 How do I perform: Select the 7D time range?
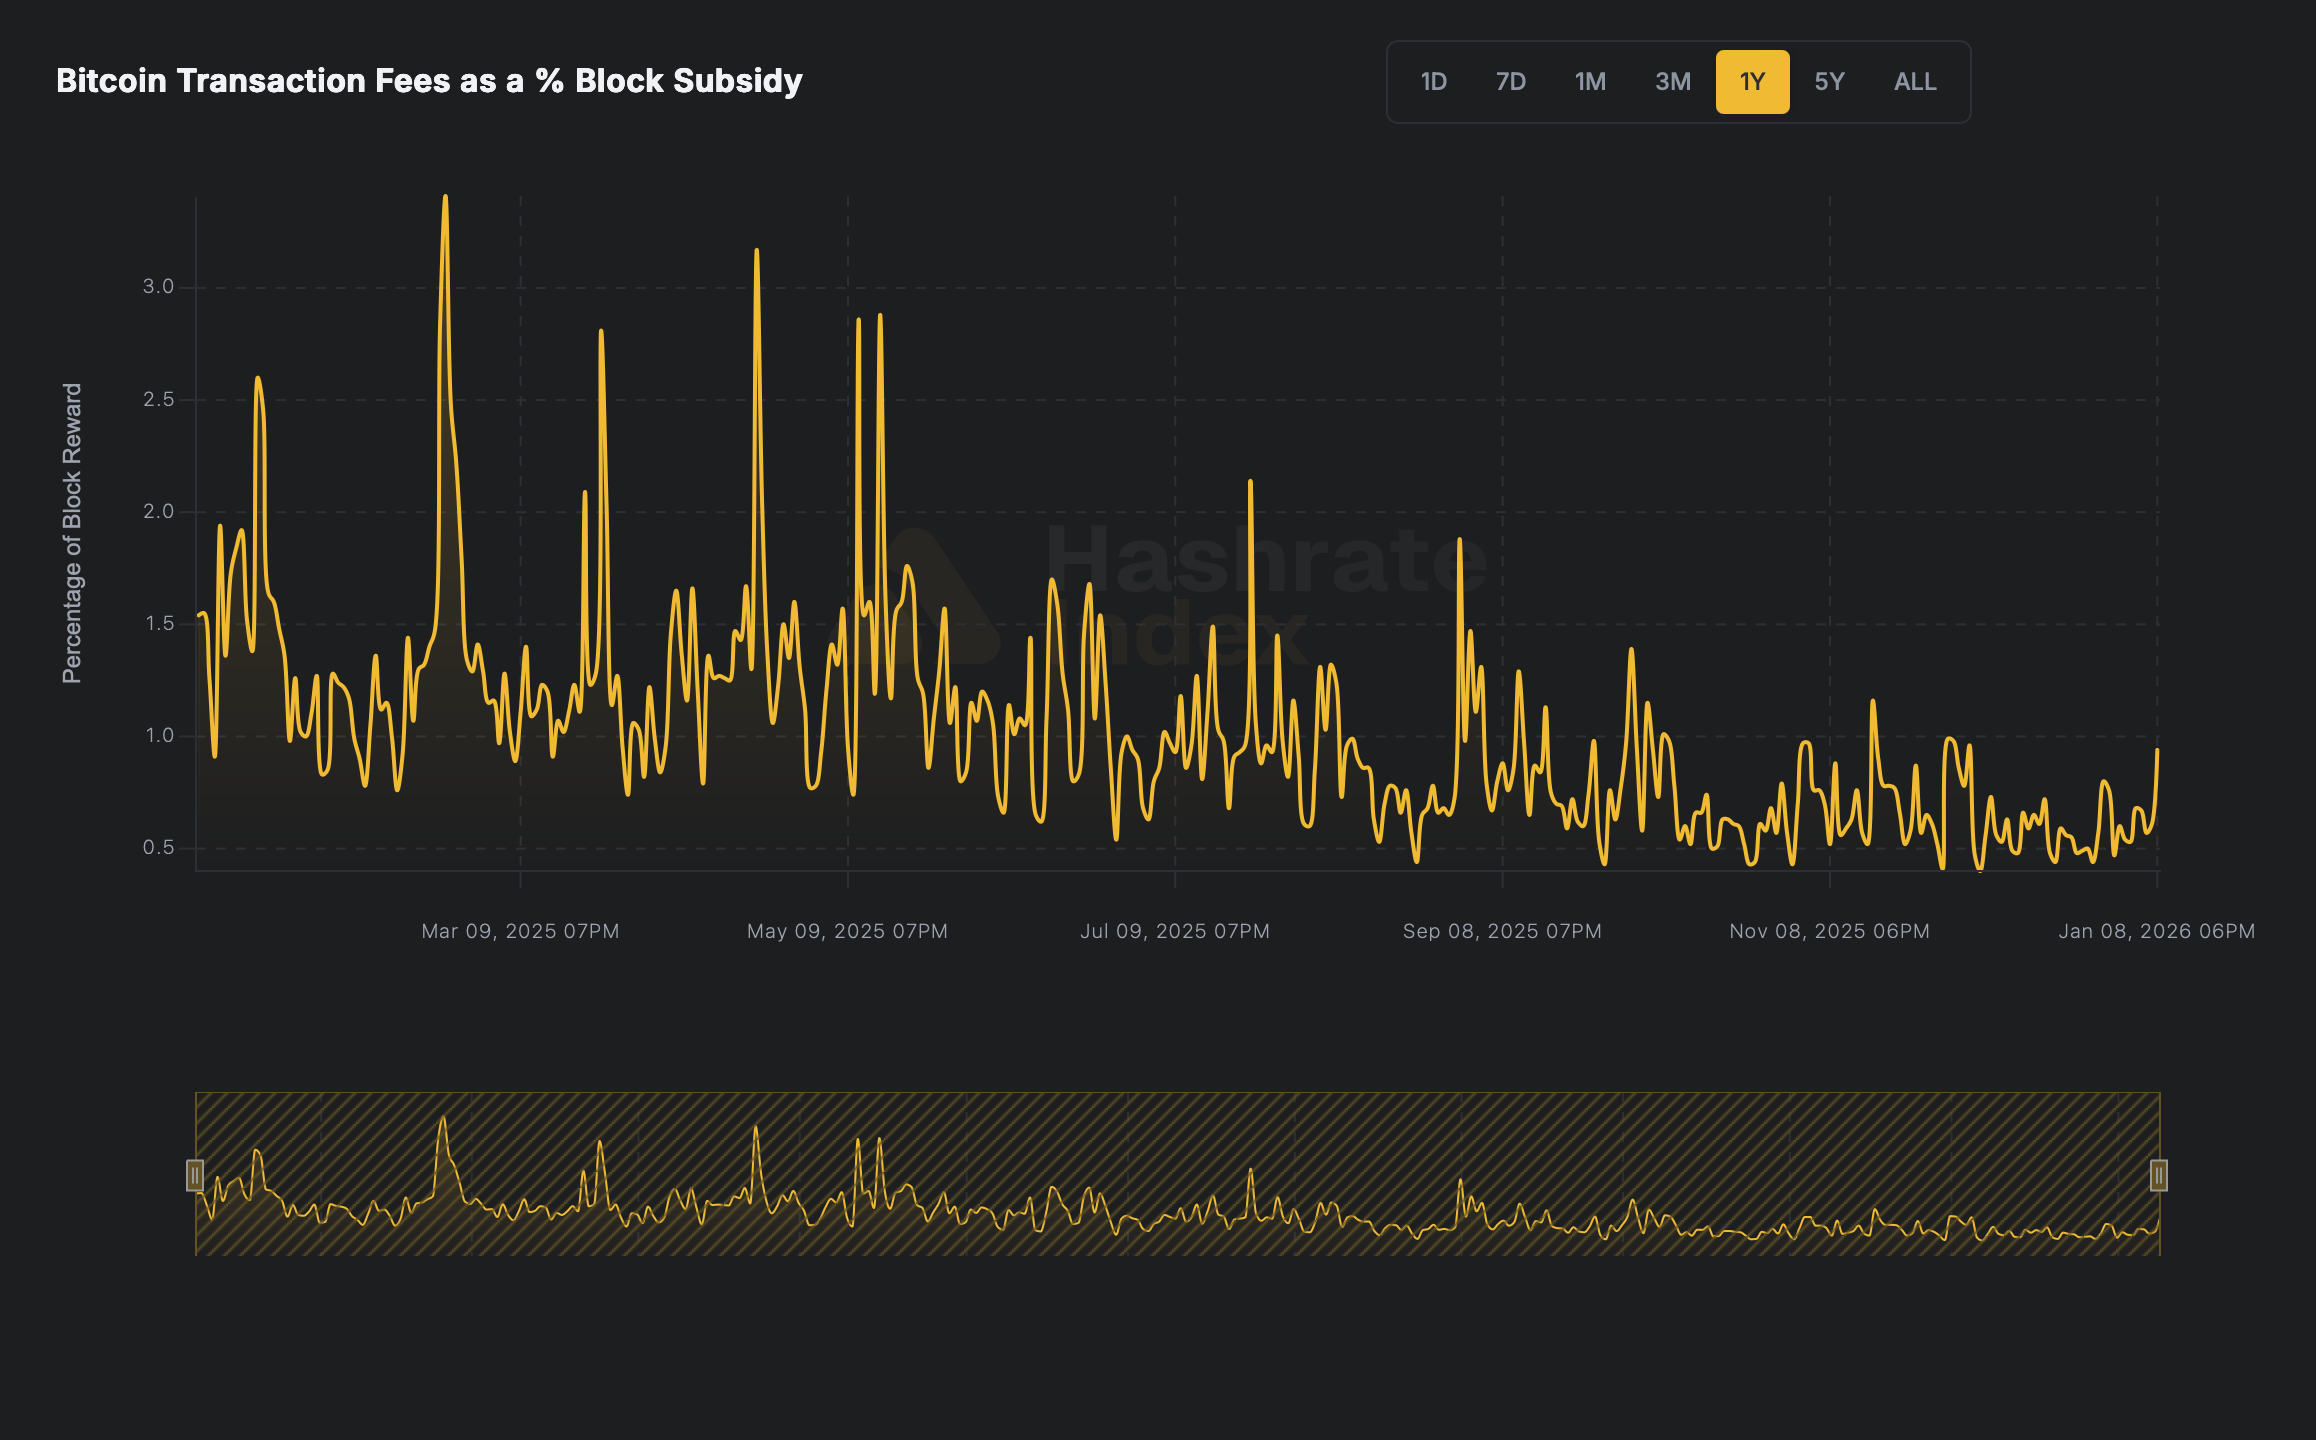[1510, 82]
